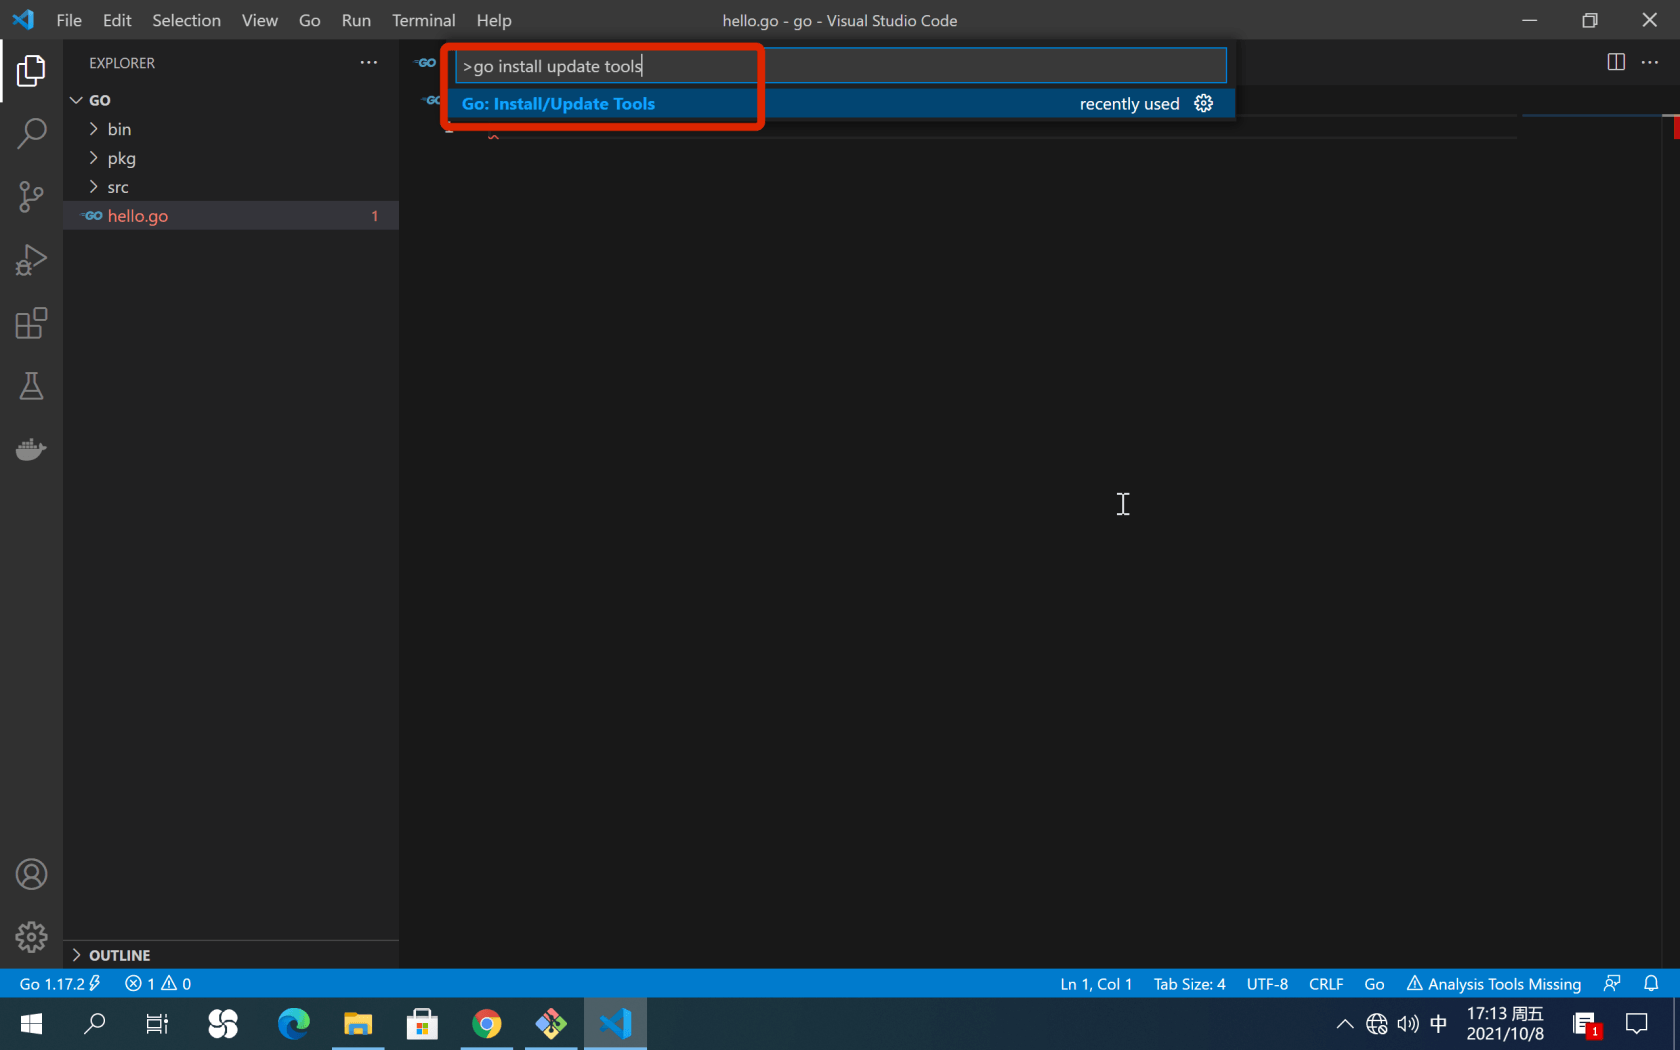The width and height of the screenshot is (1680, 1050).
Task: Click Analysis Tools Missing warning
Action: point(1493,983)
